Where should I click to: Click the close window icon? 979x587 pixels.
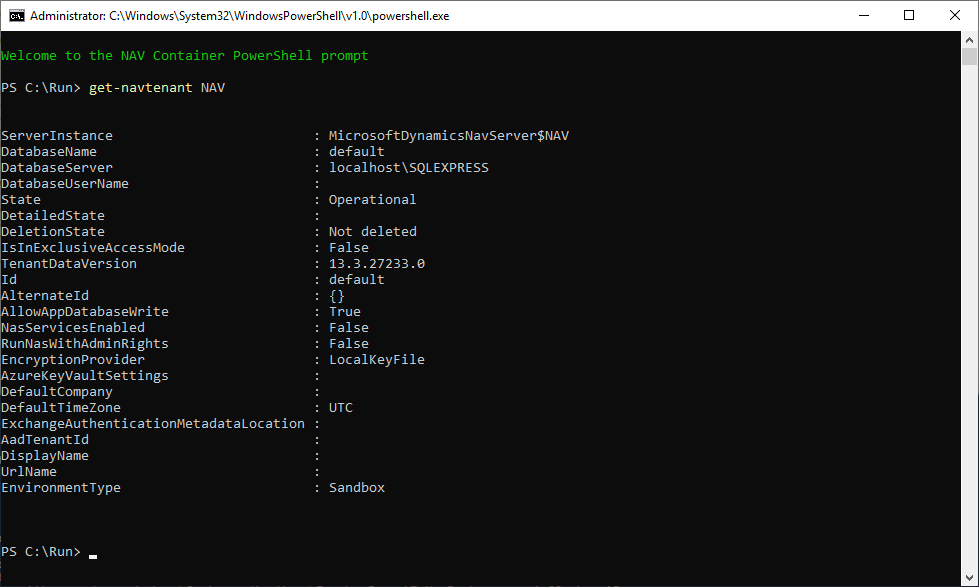(x=953, y=15)
